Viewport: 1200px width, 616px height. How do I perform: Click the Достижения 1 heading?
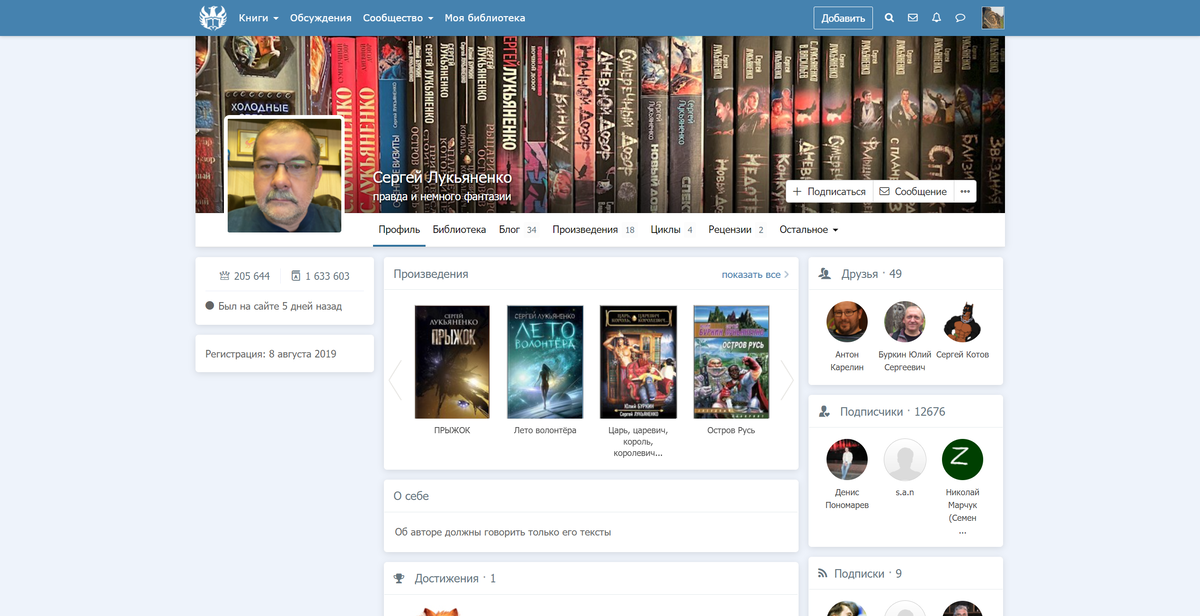point(455,578)
